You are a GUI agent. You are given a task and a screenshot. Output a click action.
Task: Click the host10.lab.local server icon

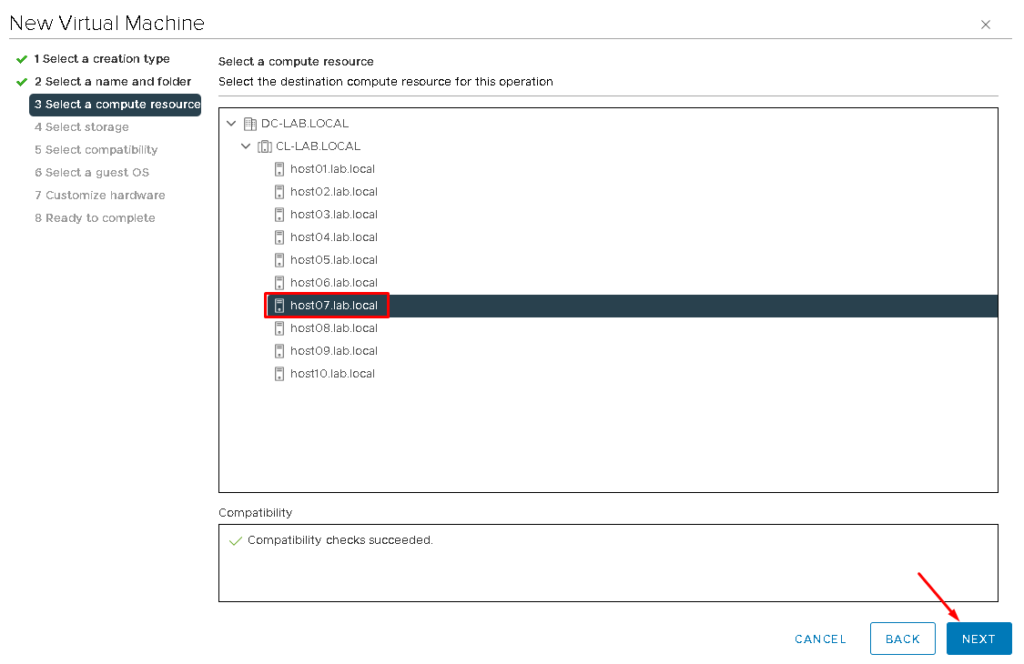point(280,374)
